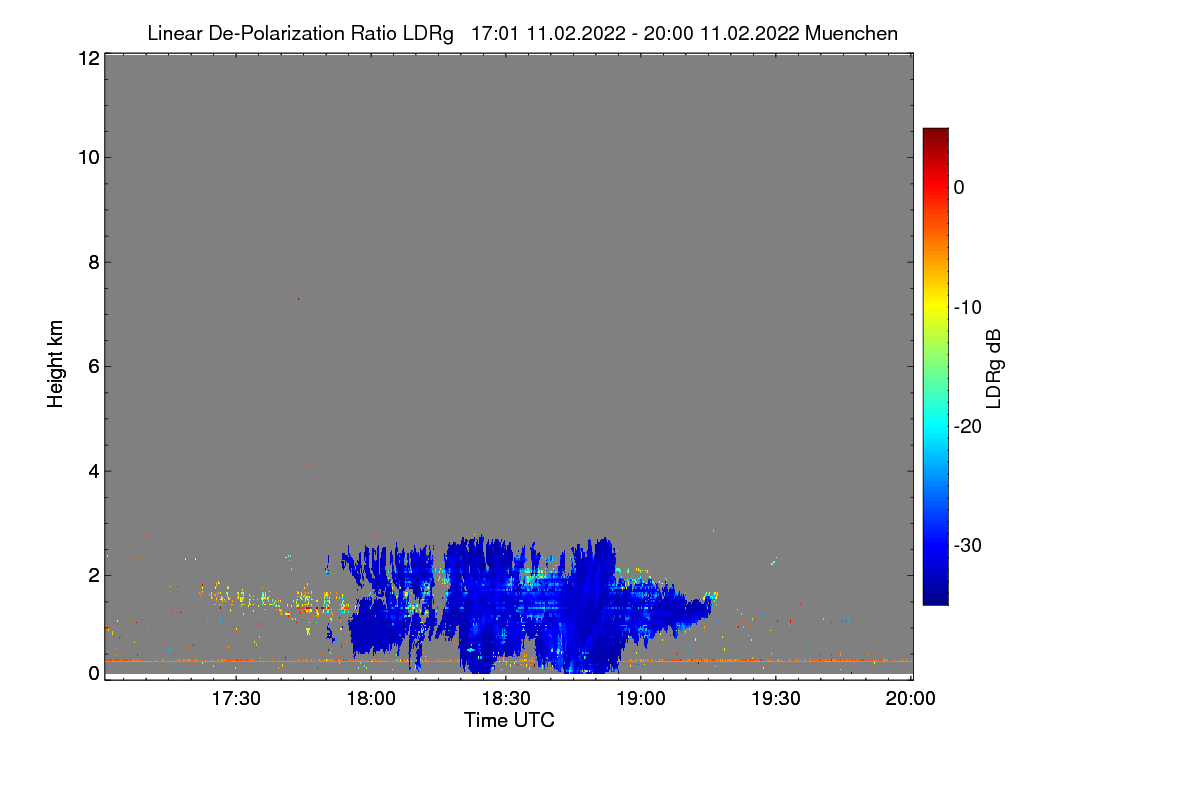Click the '17:30' time tick label
This screenshot has height=800, width=1200.
(236, 699)
